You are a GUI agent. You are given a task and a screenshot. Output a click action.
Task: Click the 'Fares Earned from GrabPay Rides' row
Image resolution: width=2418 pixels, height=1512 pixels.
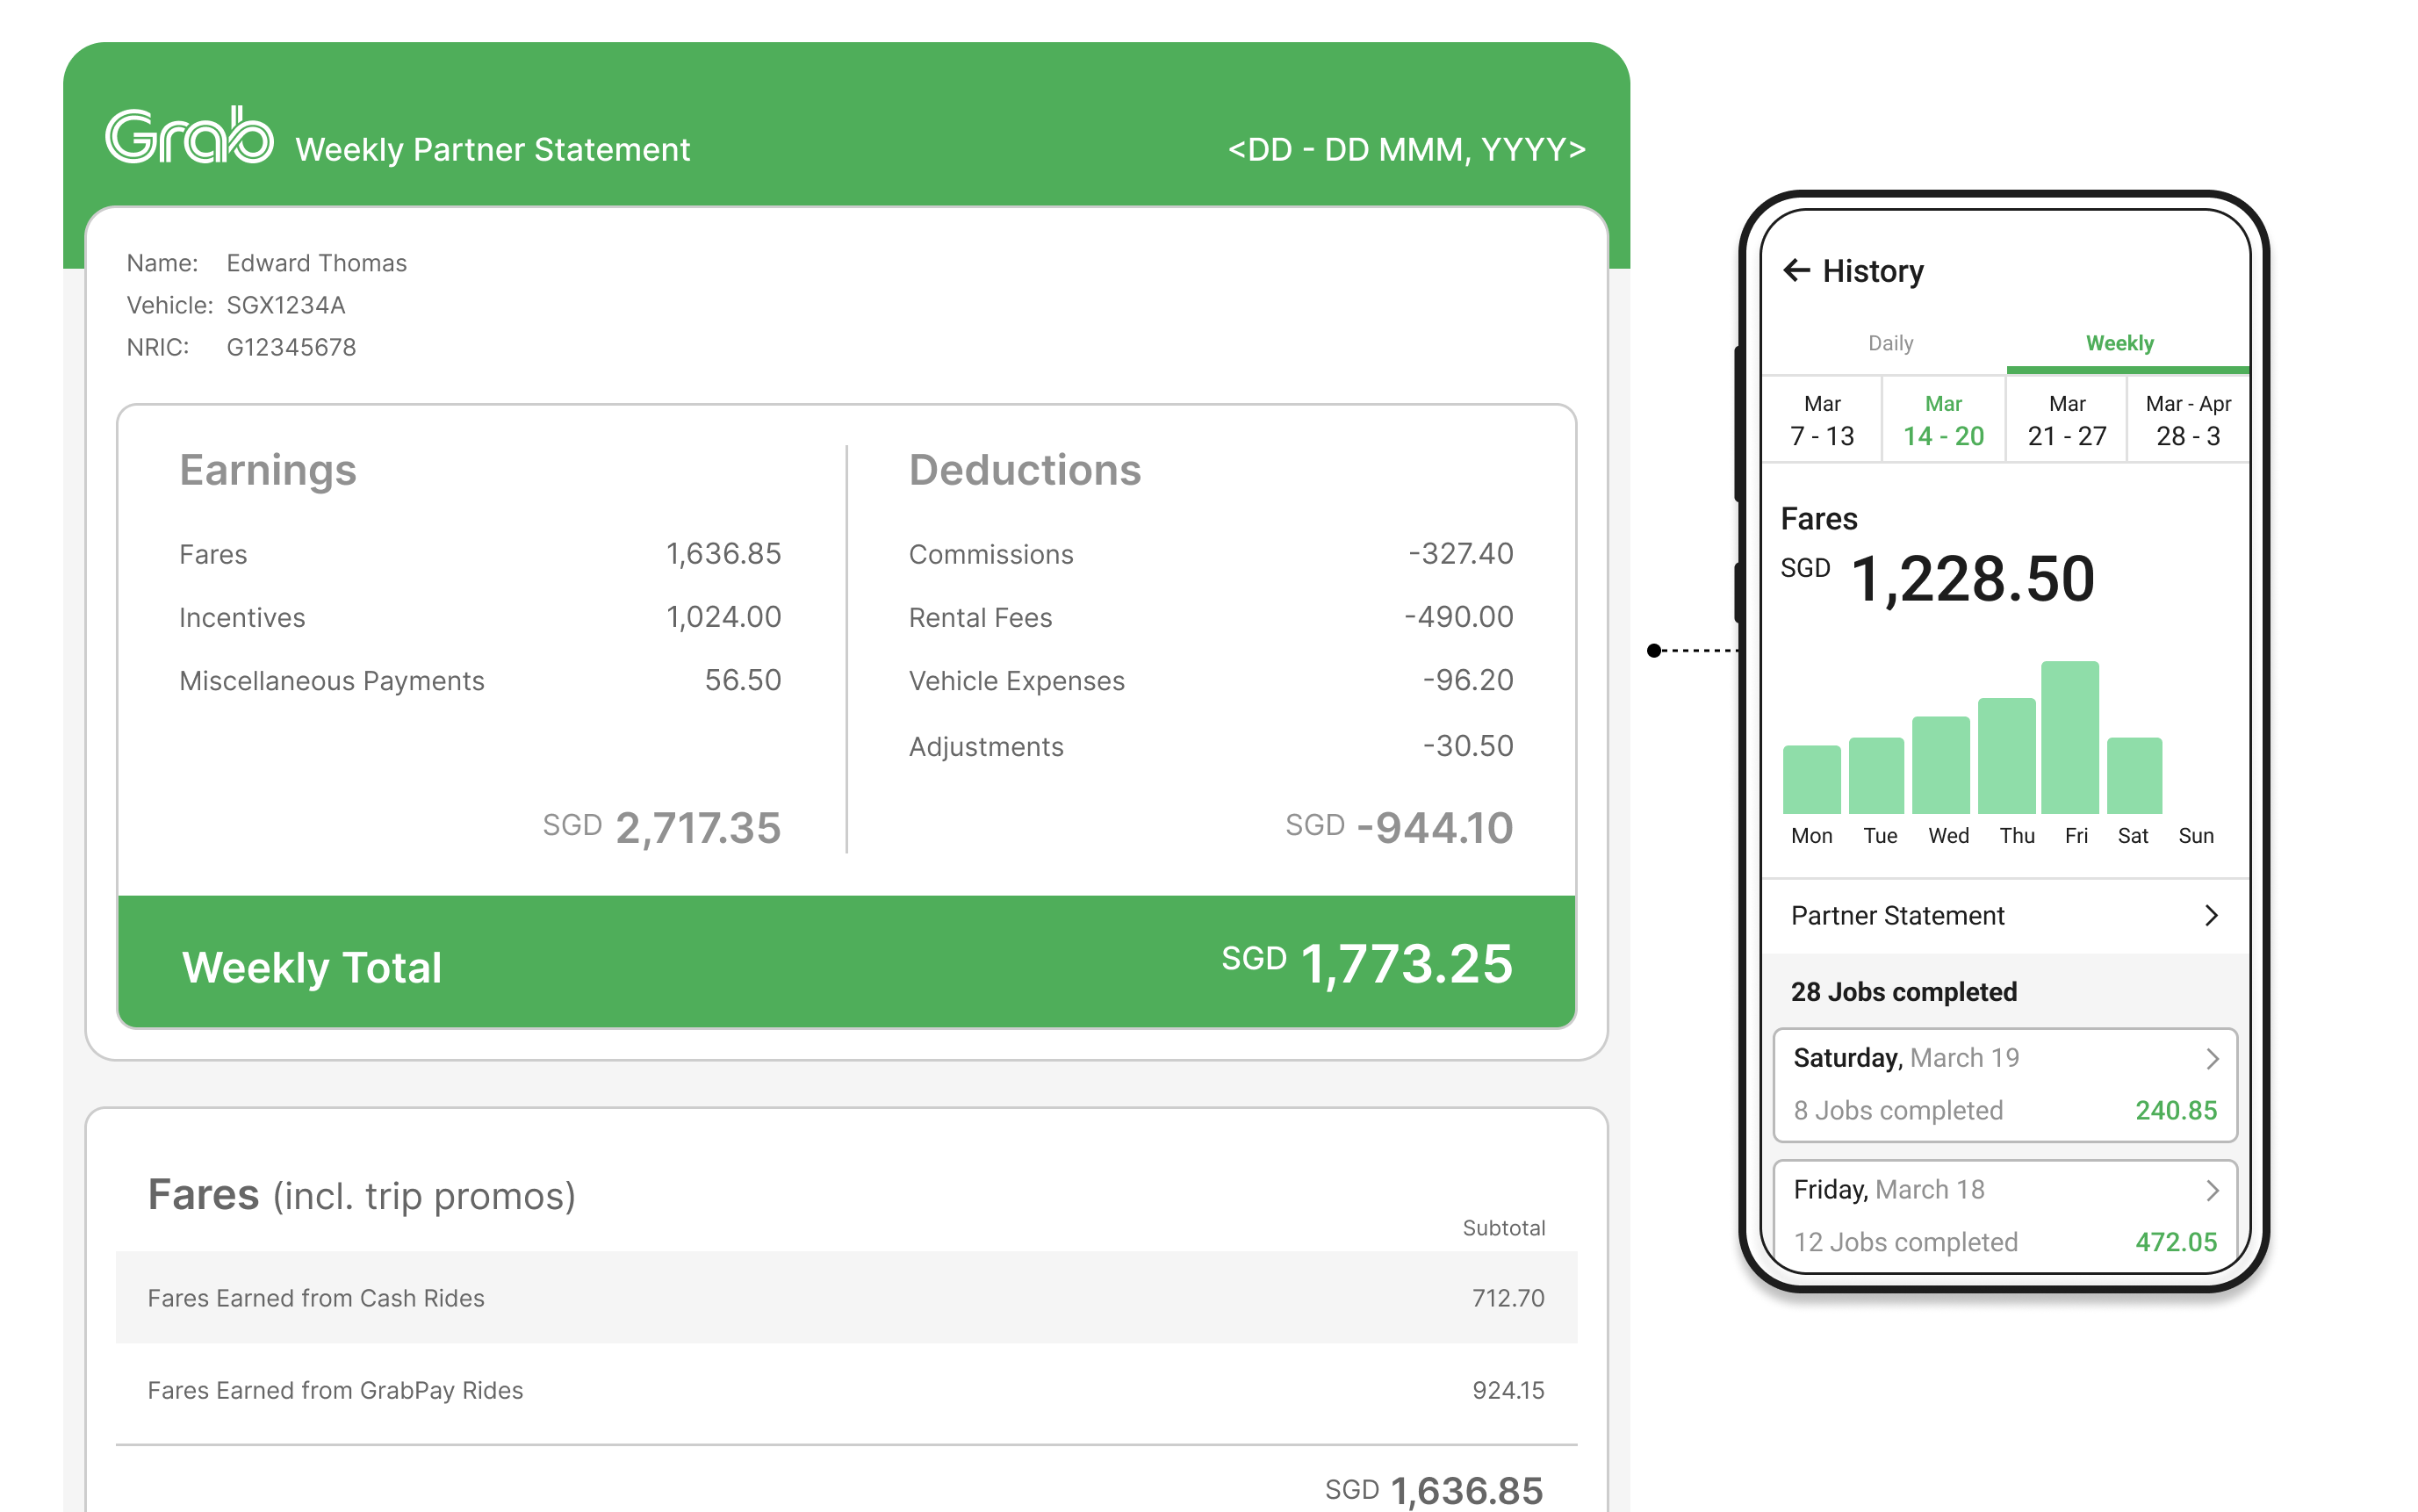pyautogui.click(x=846, y=1391)
